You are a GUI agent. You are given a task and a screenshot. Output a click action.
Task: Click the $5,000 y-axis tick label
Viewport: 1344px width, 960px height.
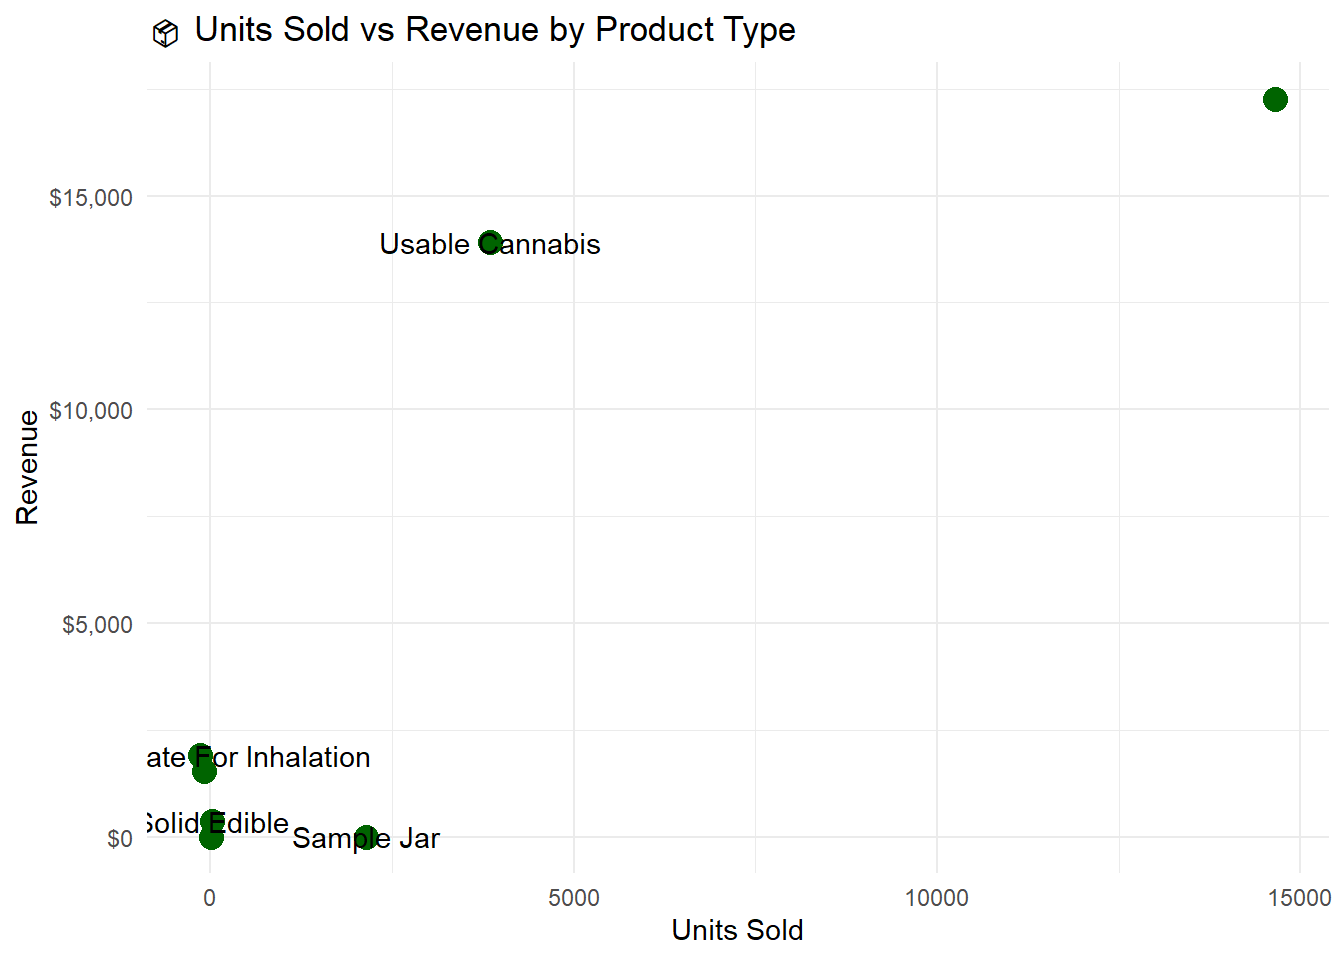pyautogui.click(x=97, y=625)
